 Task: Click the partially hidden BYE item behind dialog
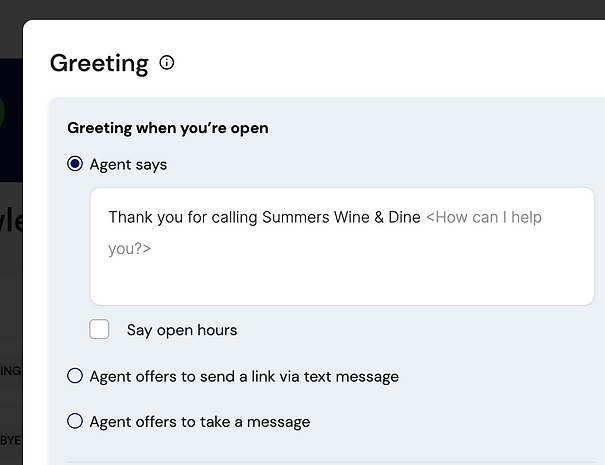[x=10, y=440]
